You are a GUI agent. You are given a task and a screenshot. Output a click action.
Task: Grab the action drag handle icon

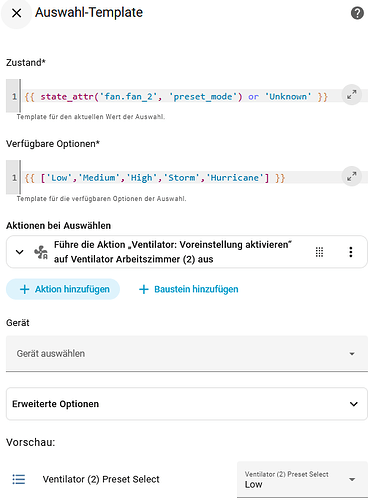click(x=319, y=252)
